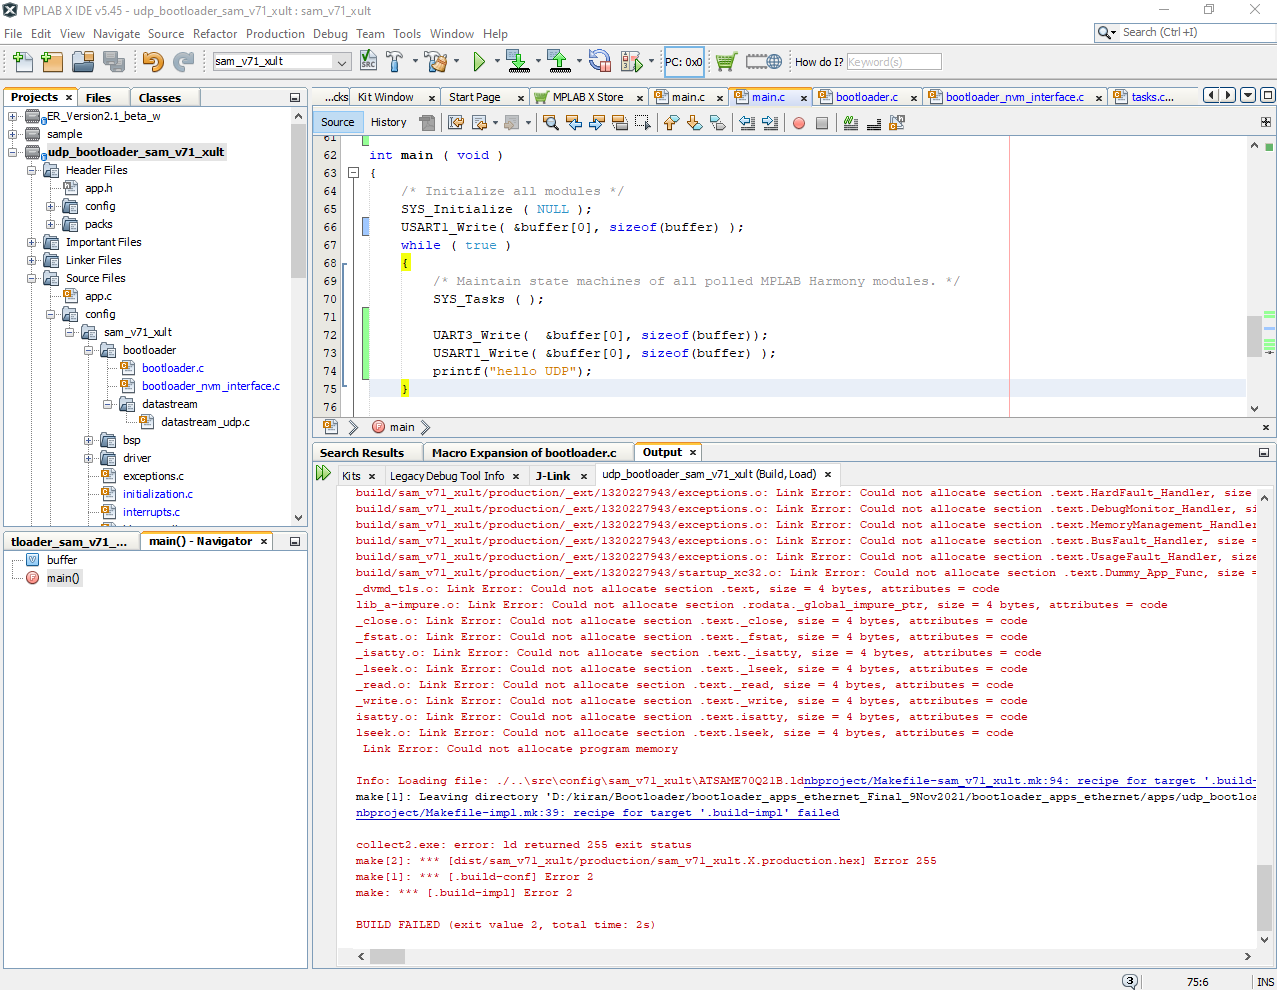Click the Undo toolbar icon
This screenshot has height=990, width=1277.
tap(154, 61)
